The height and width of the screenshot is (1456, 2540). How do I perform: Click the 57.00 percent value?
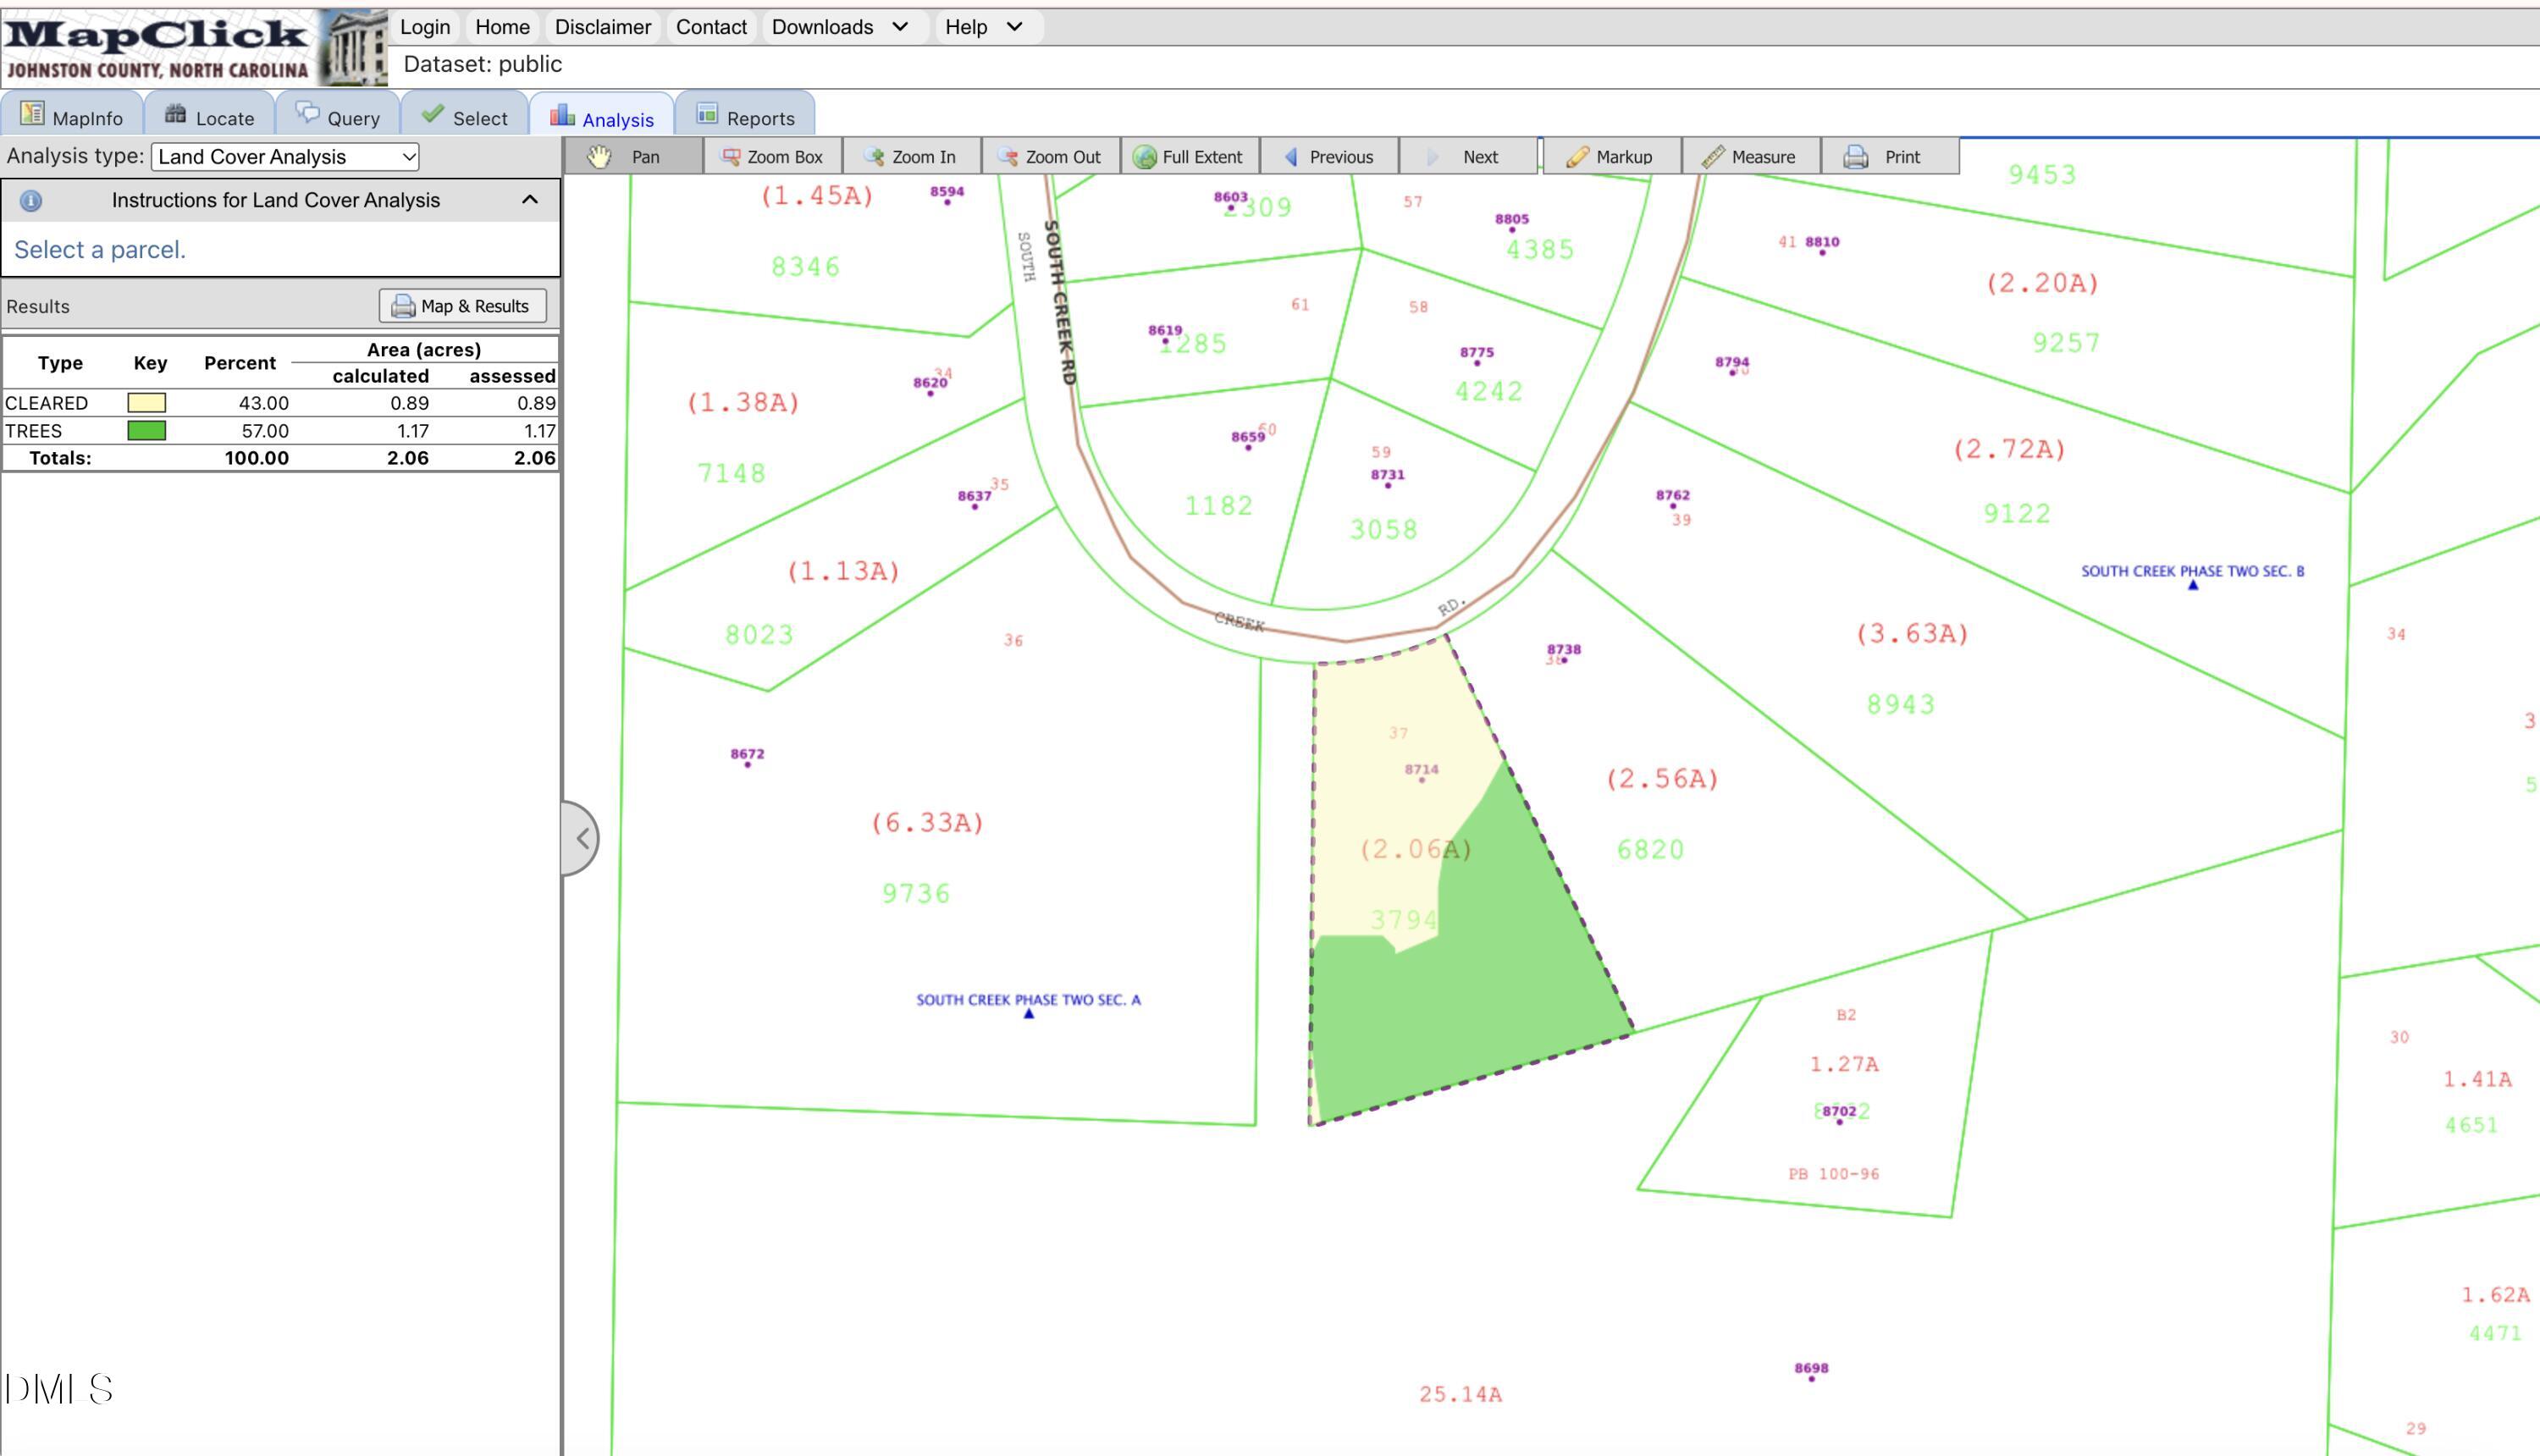tap(264, 431)
